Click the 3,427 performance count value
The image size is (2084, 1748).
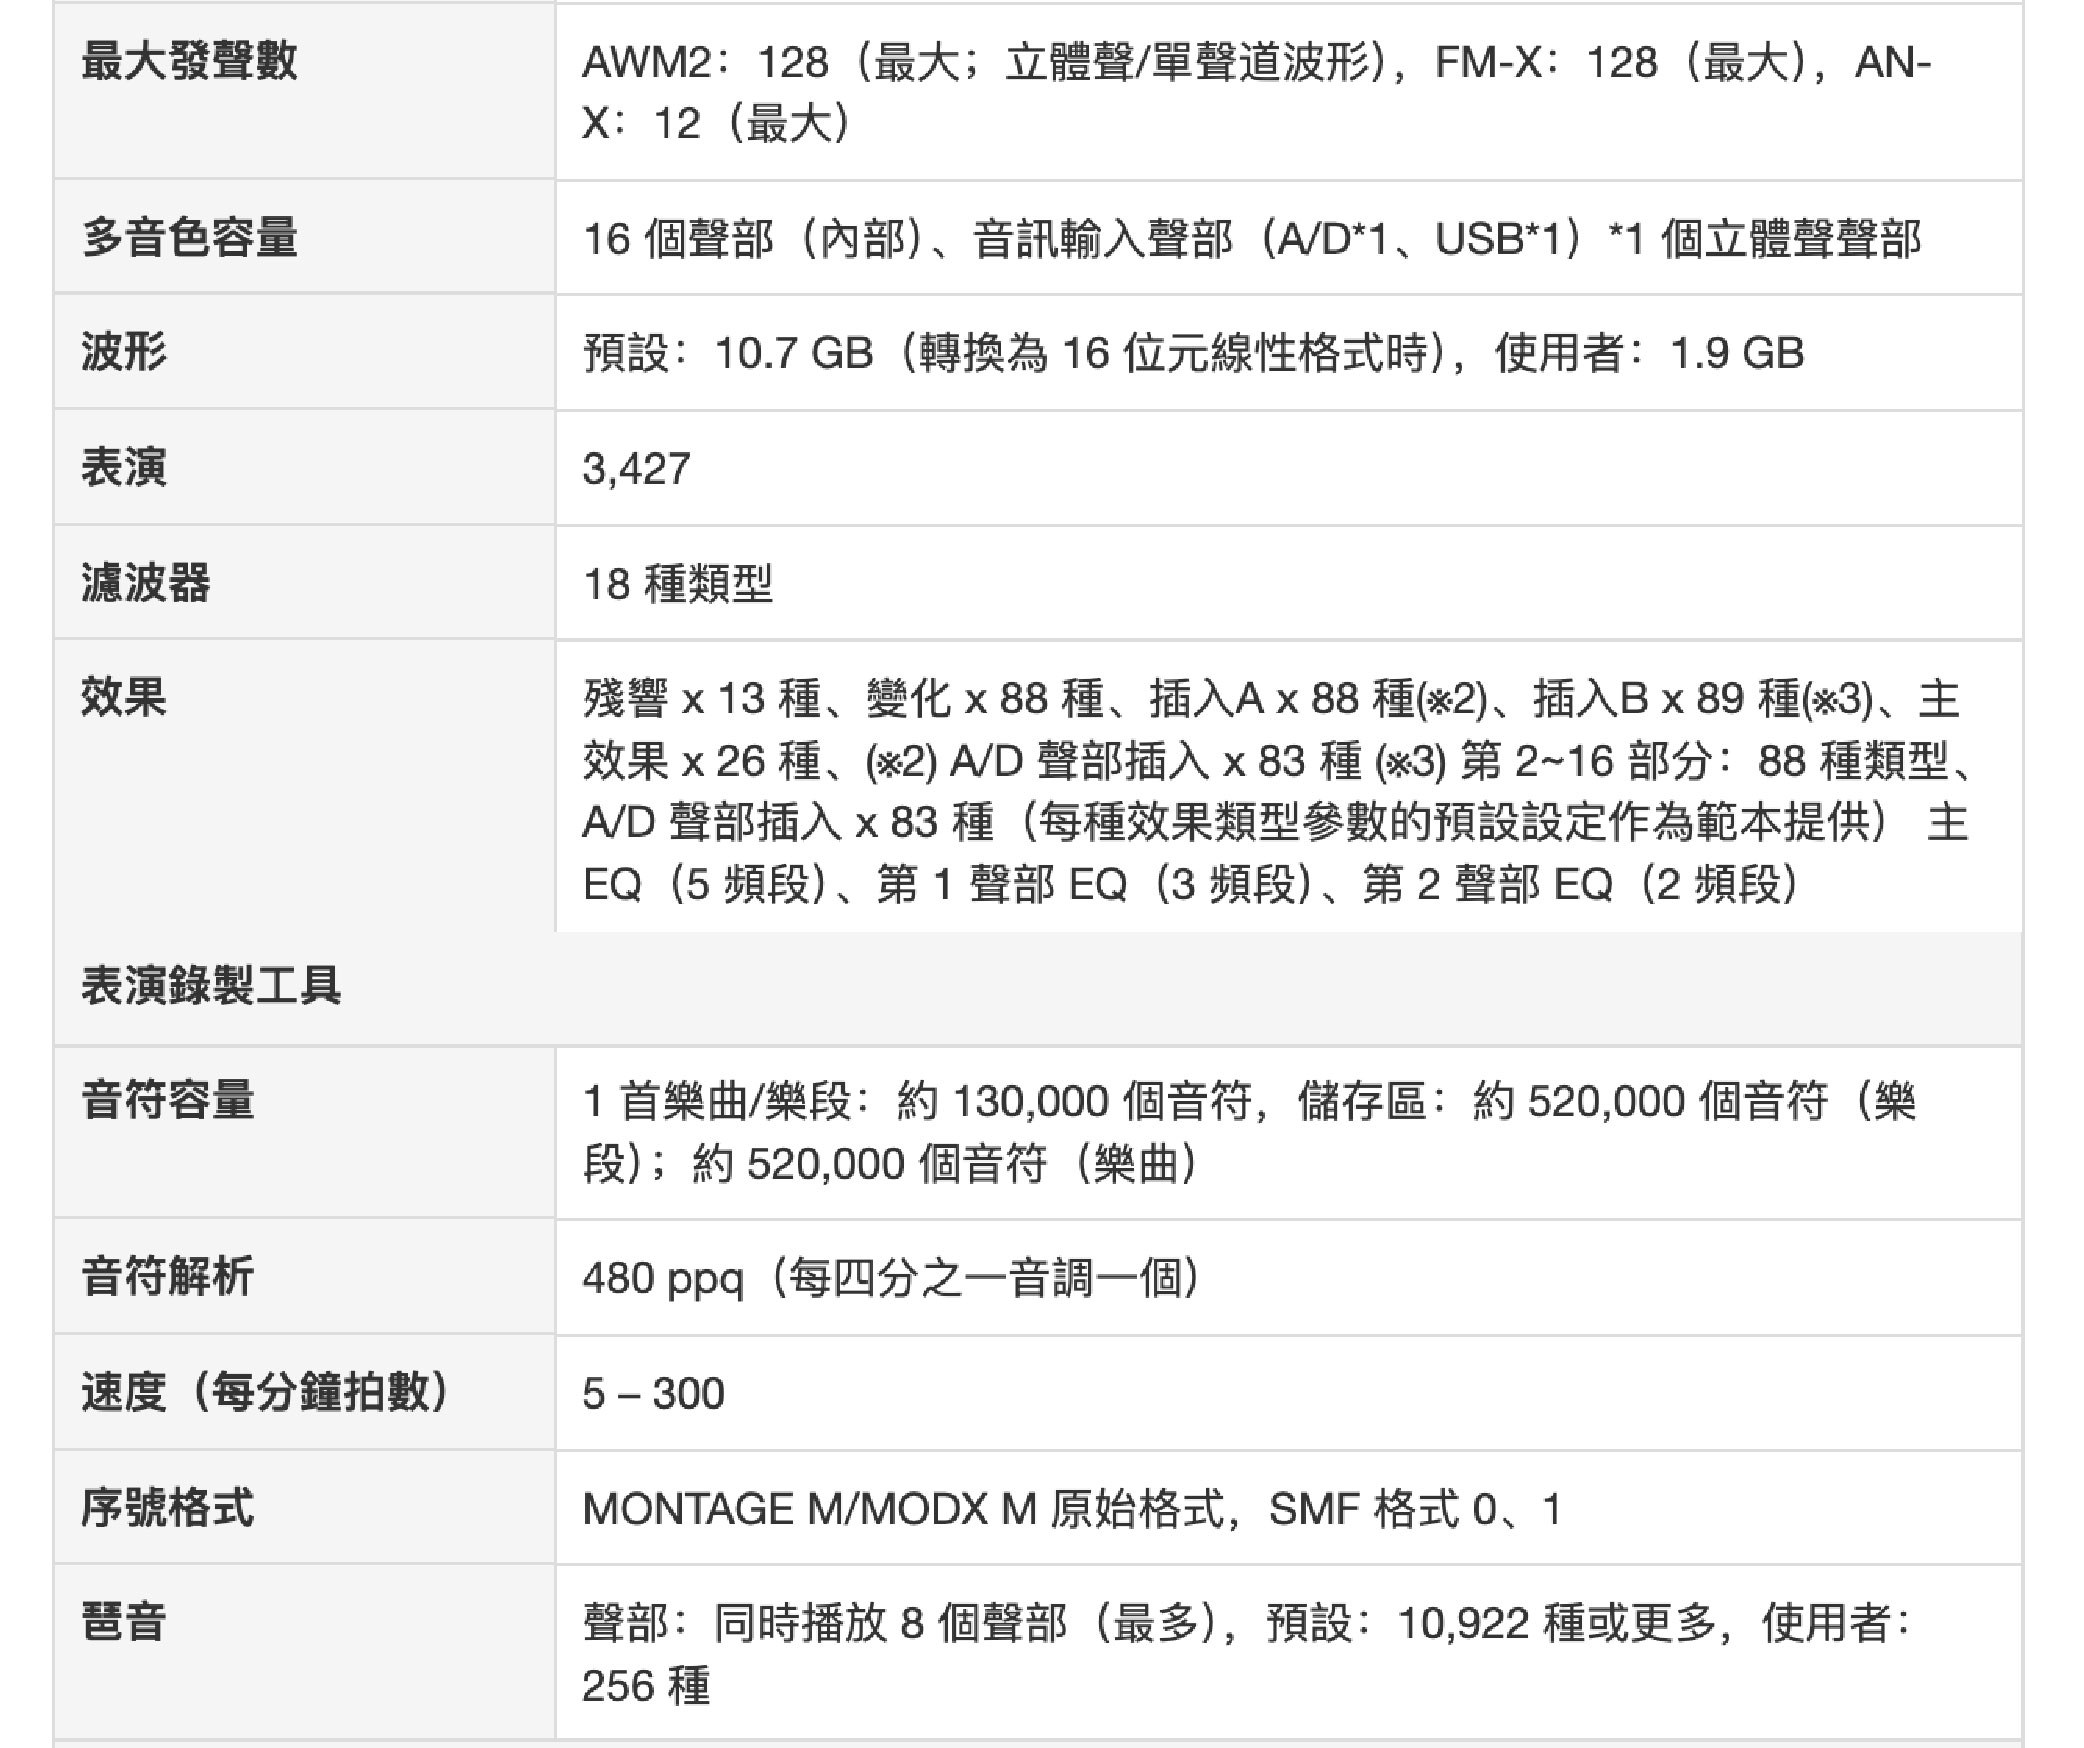coord(636,469)
